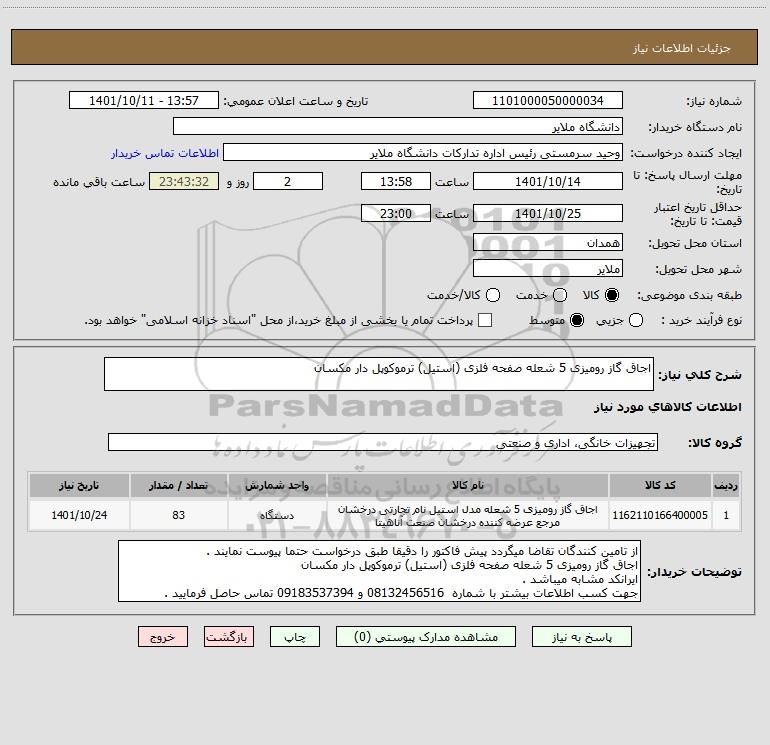Click the چاپ print button
Image resolution: width=770 pixels, height=745 pixels.
[295, 637]
